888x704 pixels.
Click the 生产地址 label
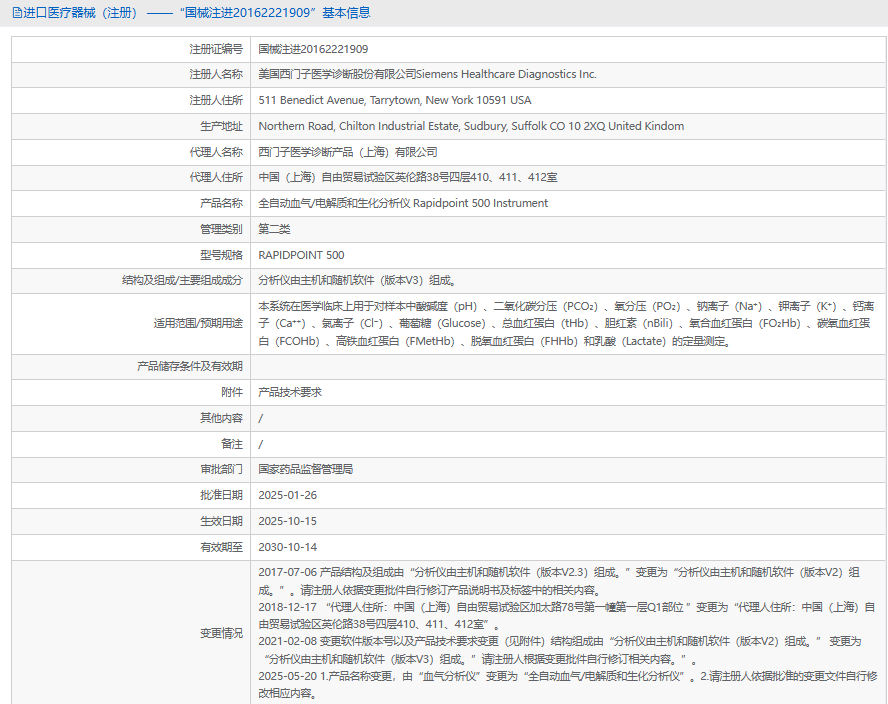point(221,126)
